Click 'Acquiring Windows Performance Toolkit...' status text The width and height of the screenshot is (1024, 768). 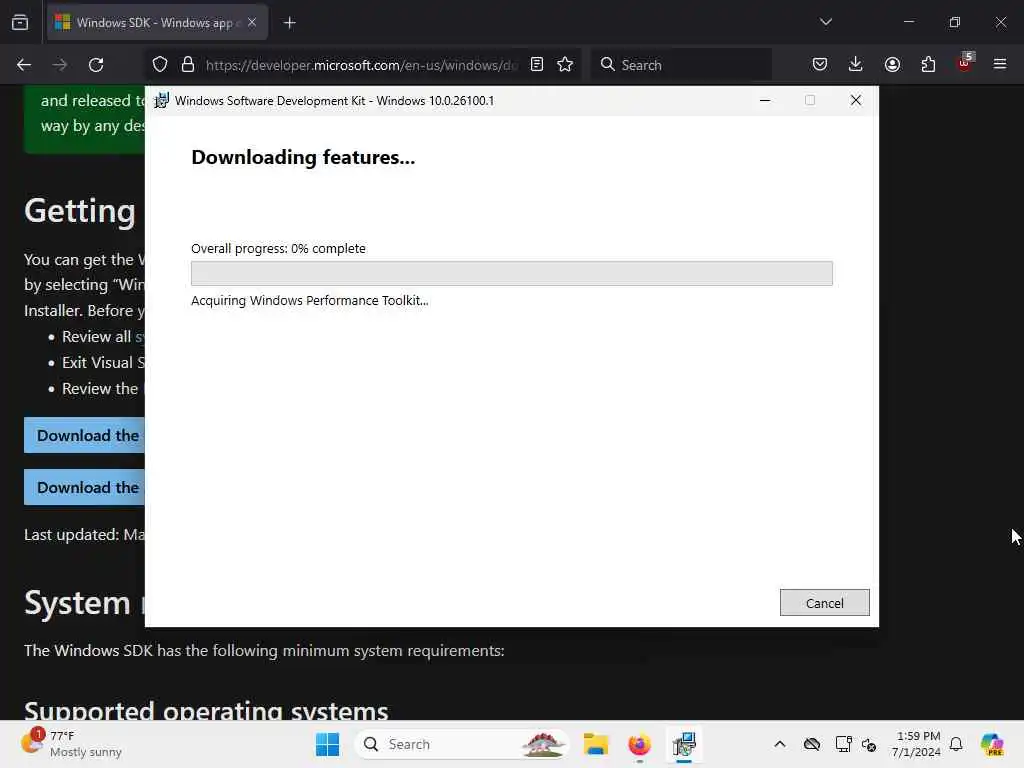310,300
